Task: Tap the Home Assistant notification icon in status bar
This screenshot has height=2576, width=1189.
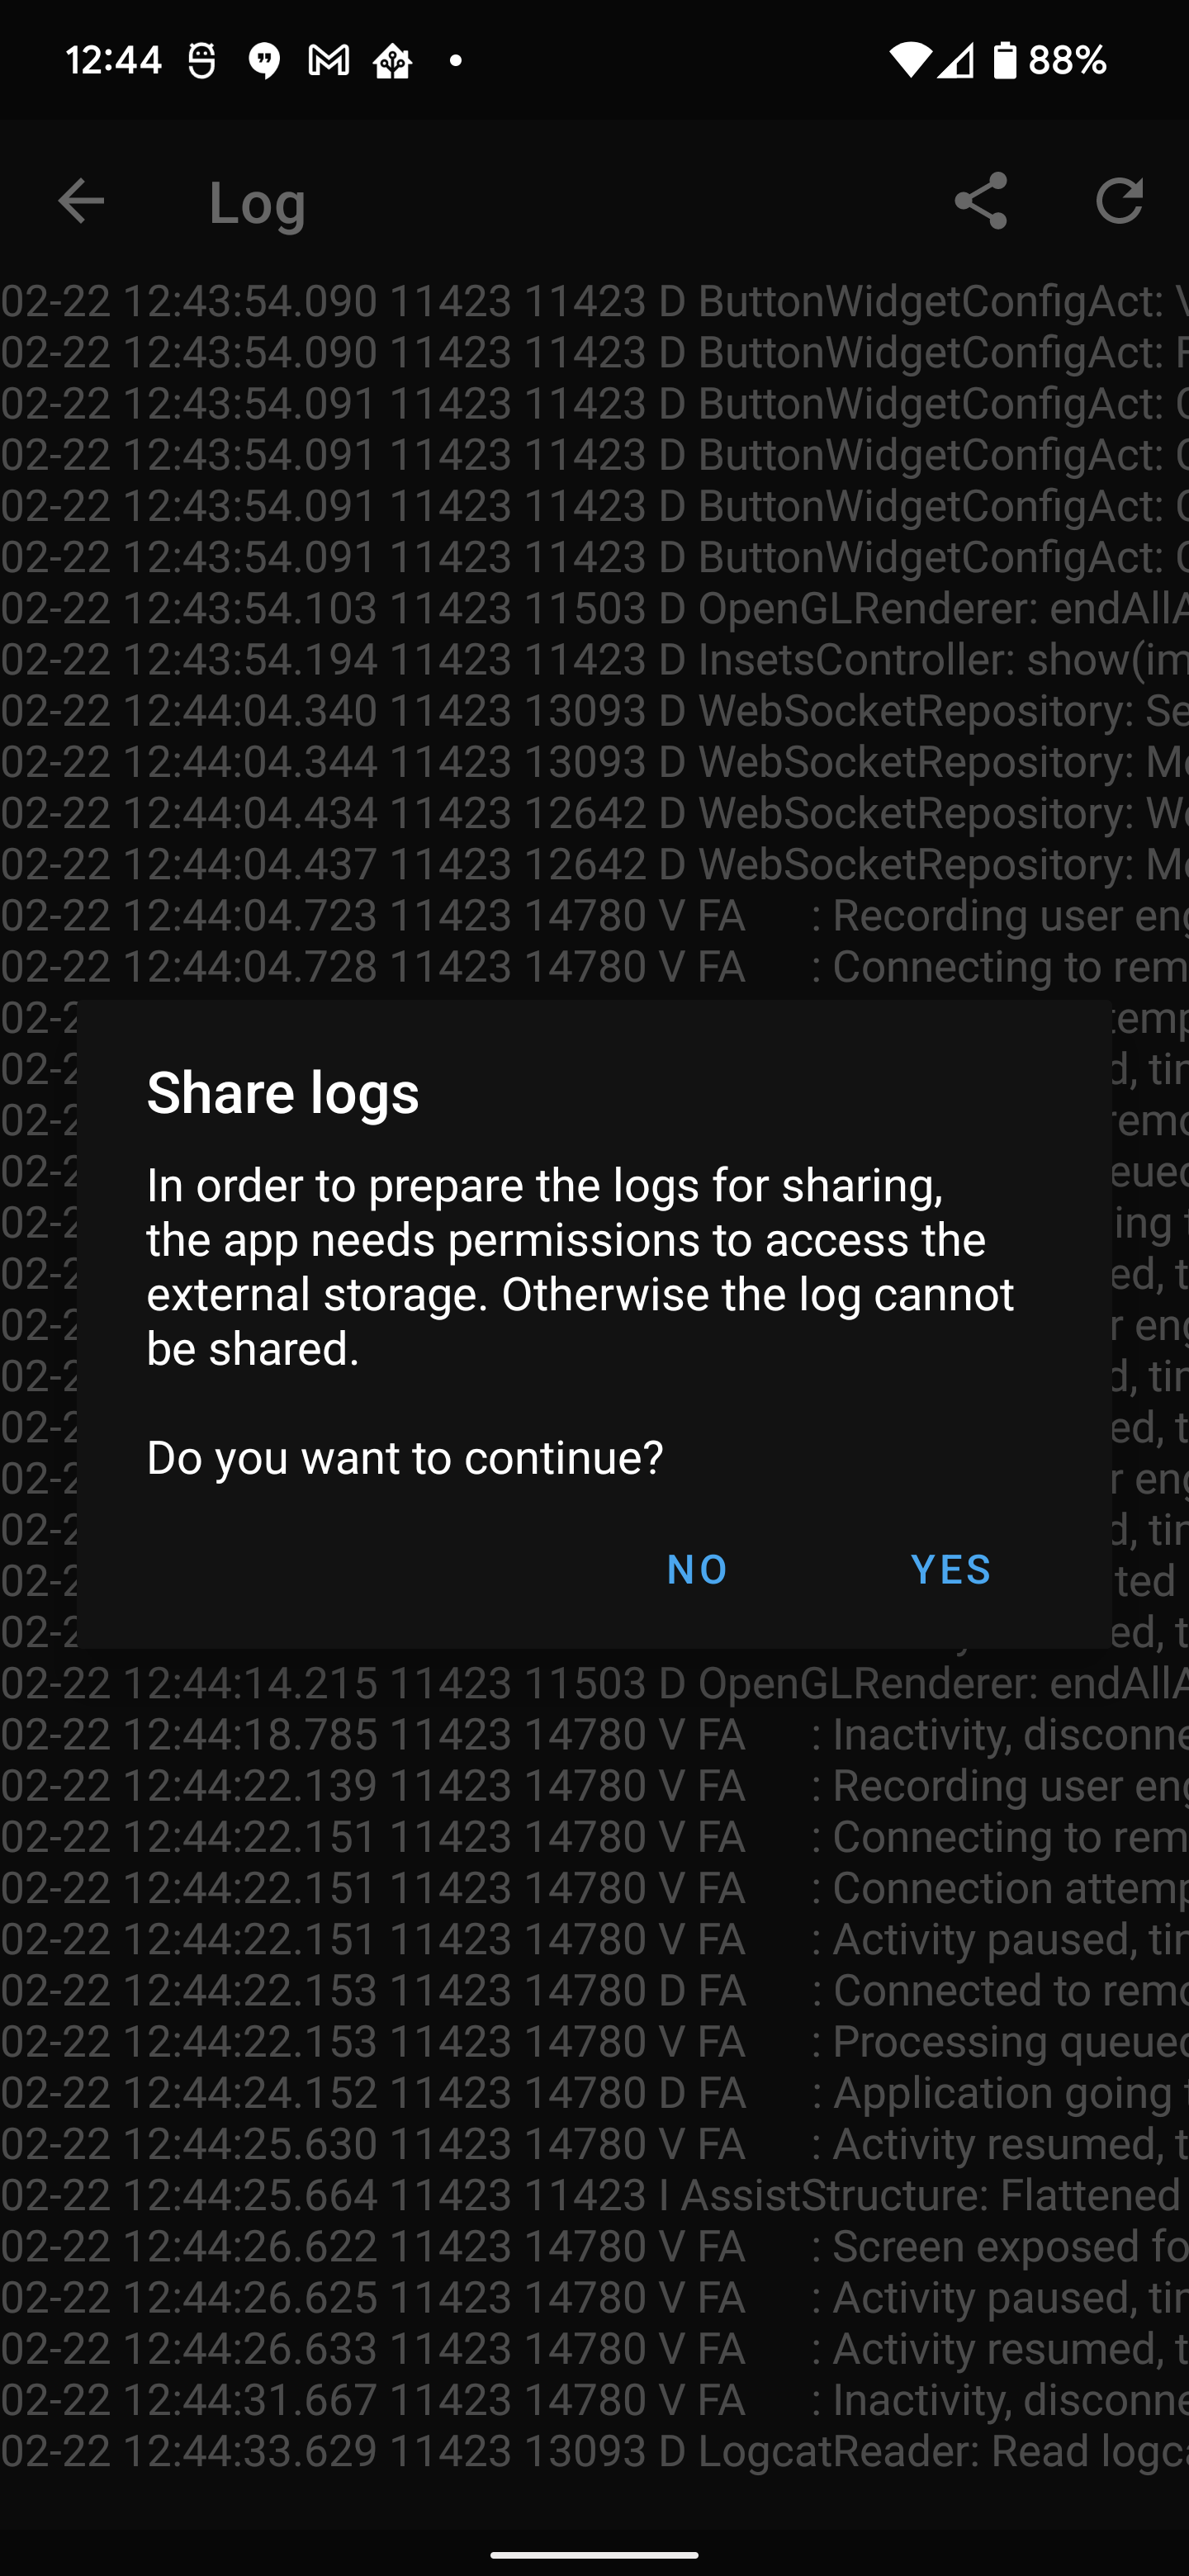Action: click(x=393, y=63)
